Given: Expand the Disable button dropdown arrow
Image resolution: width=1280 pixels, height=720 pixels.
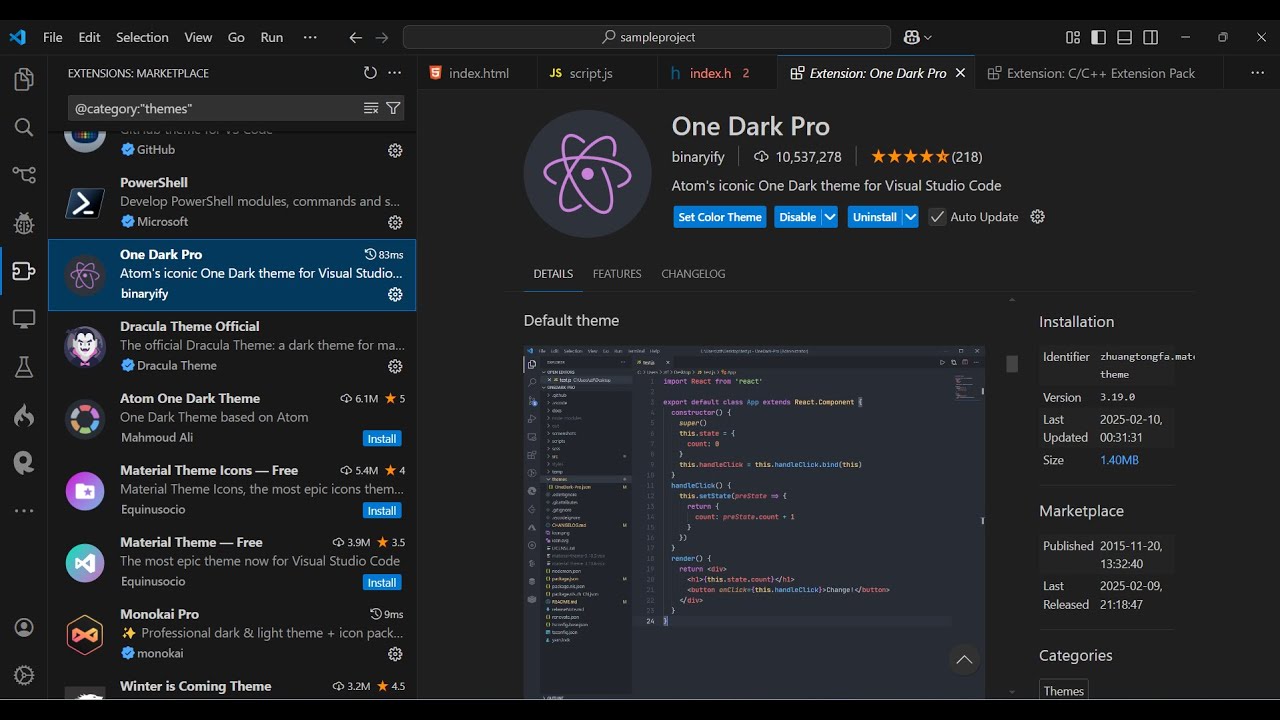Looking at the screenshot, I should click(x=830, y=217).
